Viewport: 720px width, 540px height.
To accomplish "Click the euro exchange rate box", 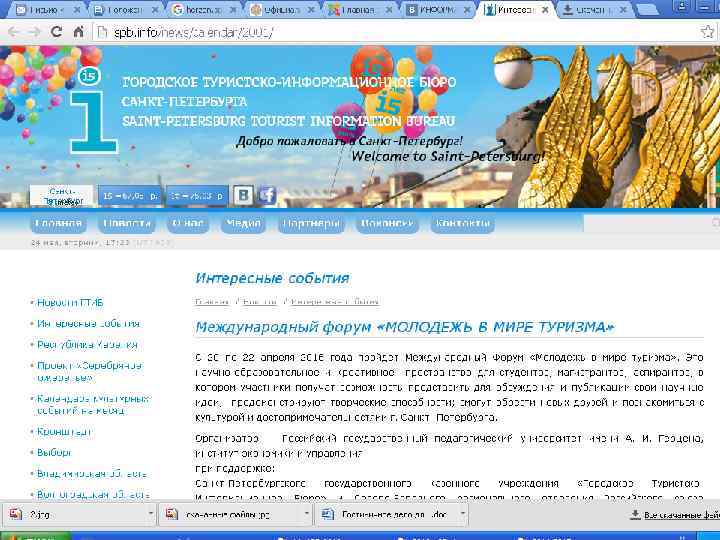I will tap(197, 196).
